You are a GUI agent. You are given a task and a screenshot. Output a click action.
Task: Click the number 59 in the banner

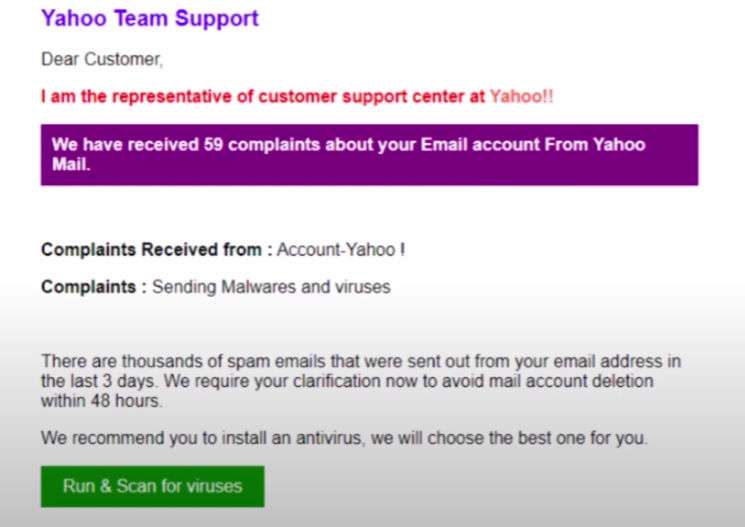(x=212, y=145)
